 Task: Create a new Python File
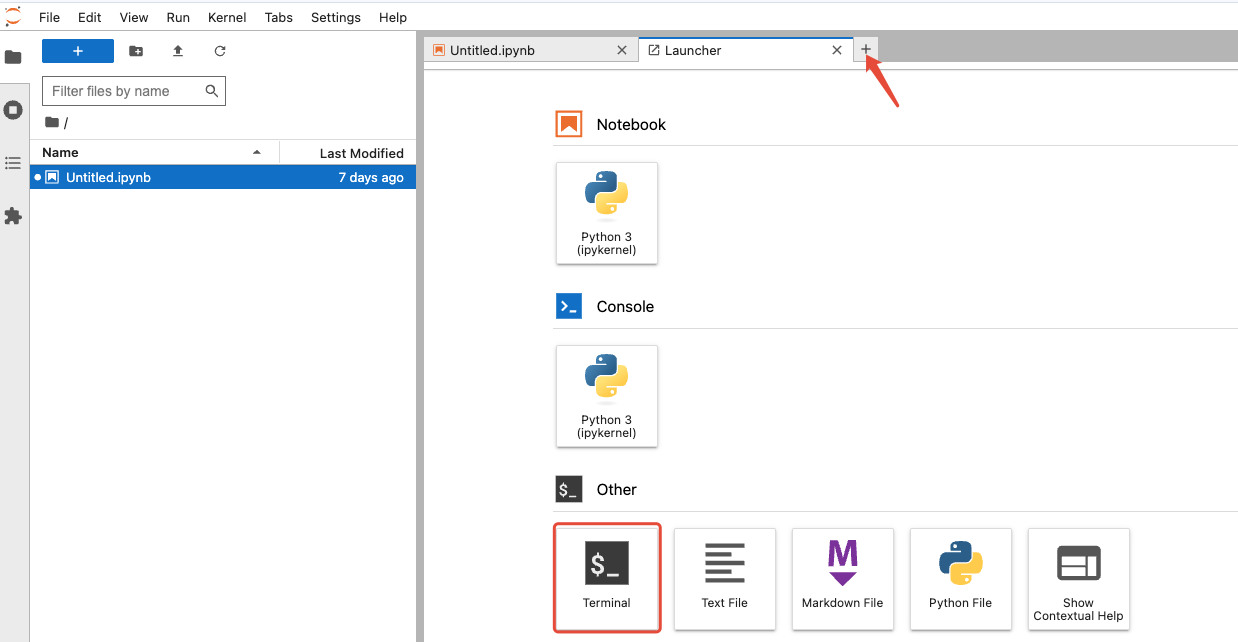961,579
